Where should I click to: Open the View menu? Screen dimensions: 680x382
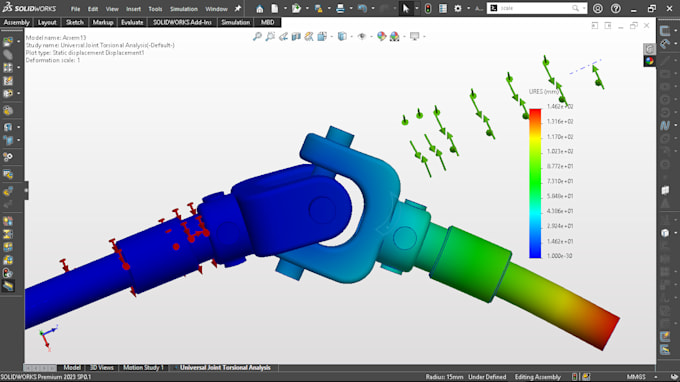112,9
